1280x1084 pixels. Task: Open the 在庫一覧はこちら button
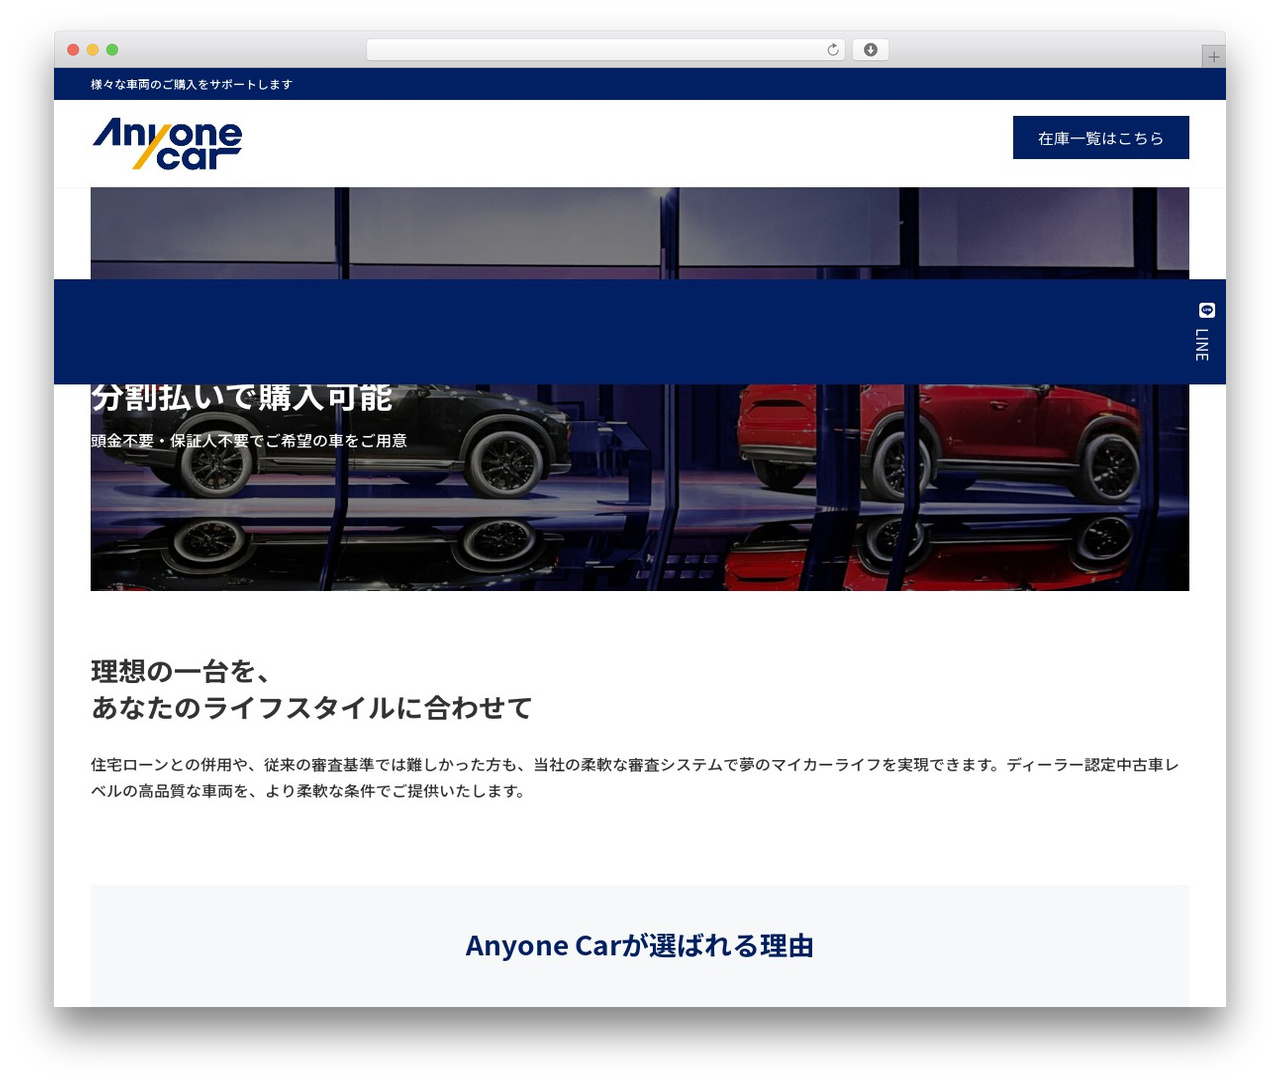click(x=1100, y=138)
